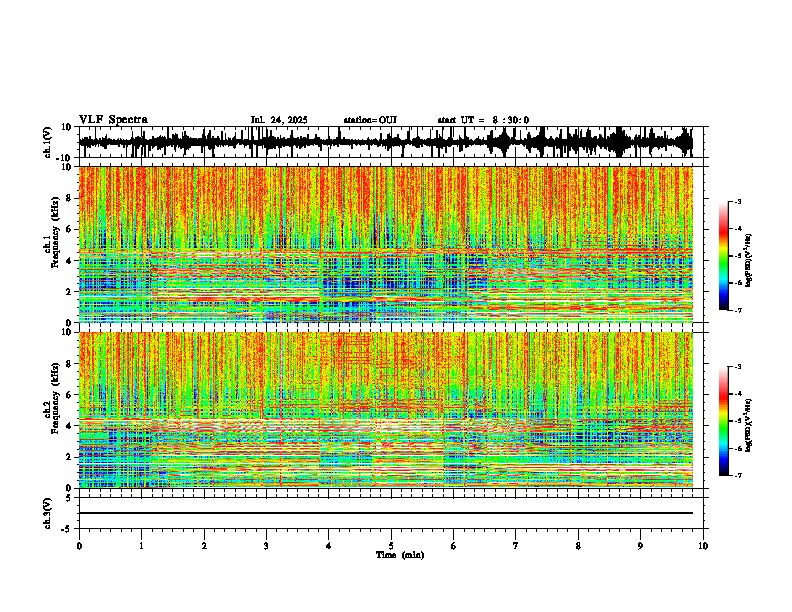This screenshot has height=612, width=792.
Task: Click the "-7" bottom value of ch.2 colorbar
Action: (x=737, y=475)
